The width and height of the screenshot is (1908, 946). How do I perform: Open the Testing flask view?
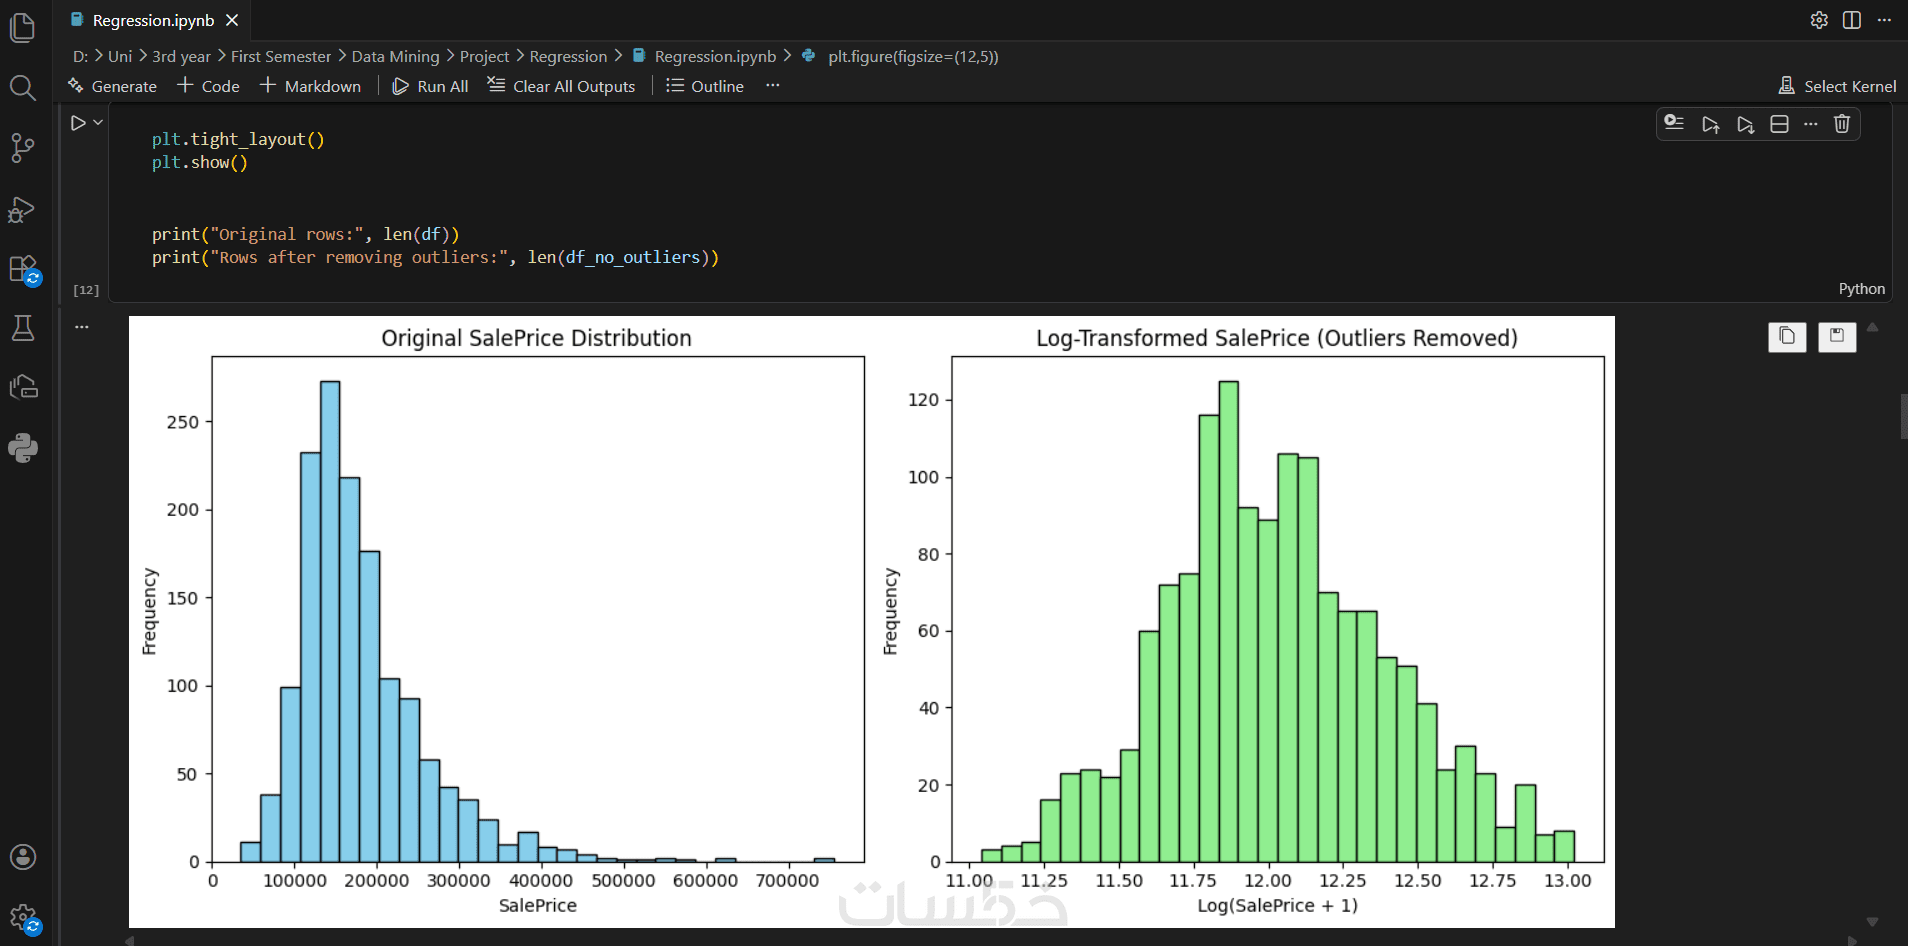click(x=22, y=328)
